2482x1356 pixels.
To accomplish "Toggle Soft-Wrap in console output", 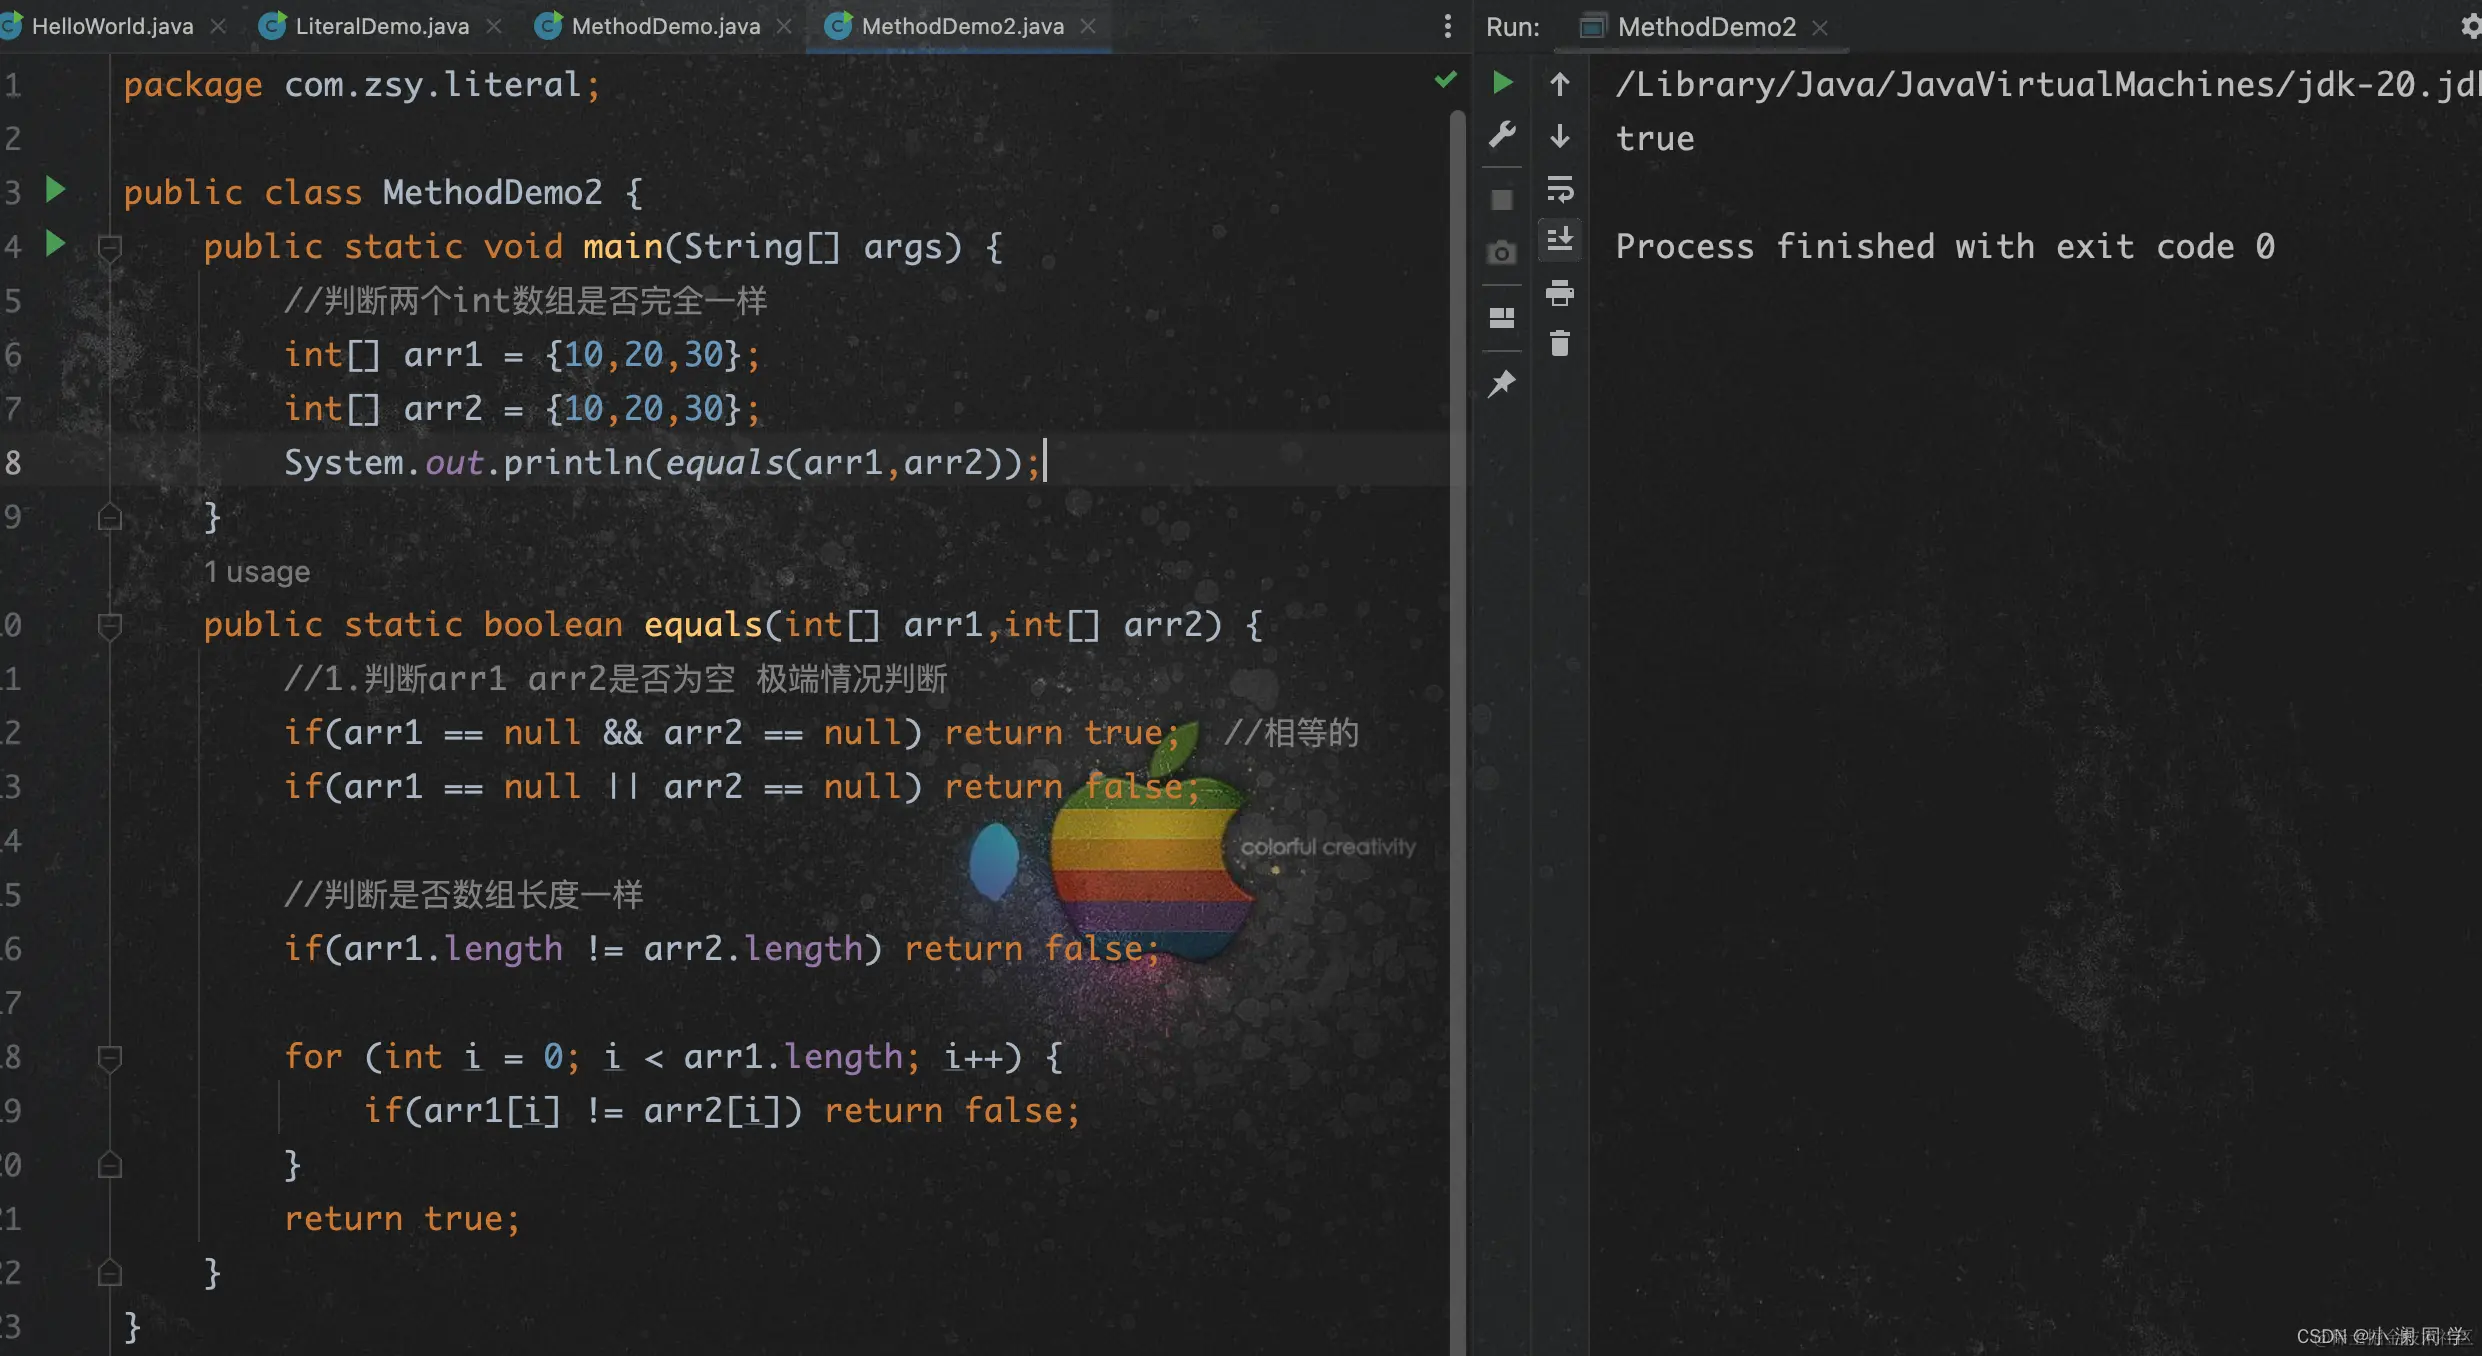I will [x=1559, y=188].
